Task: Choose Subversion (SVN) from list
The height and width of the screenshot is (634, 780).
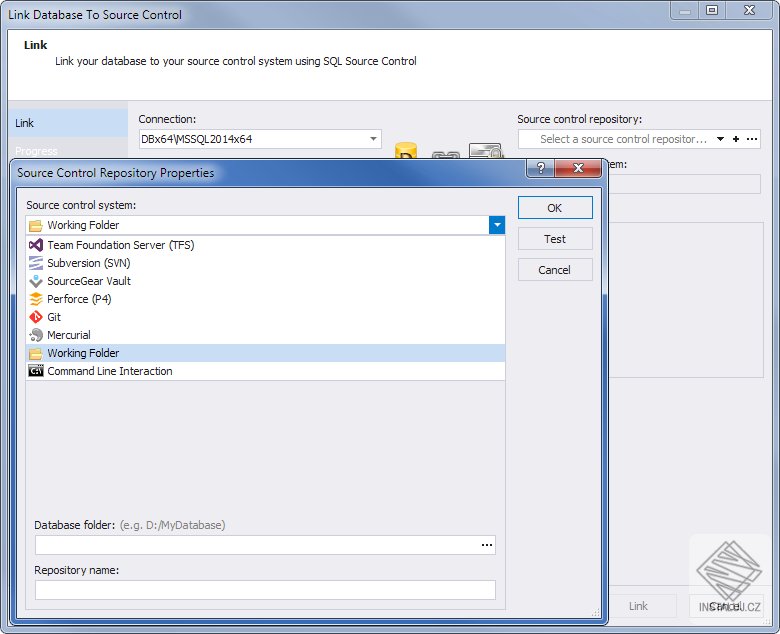Action: click(265, 263)
